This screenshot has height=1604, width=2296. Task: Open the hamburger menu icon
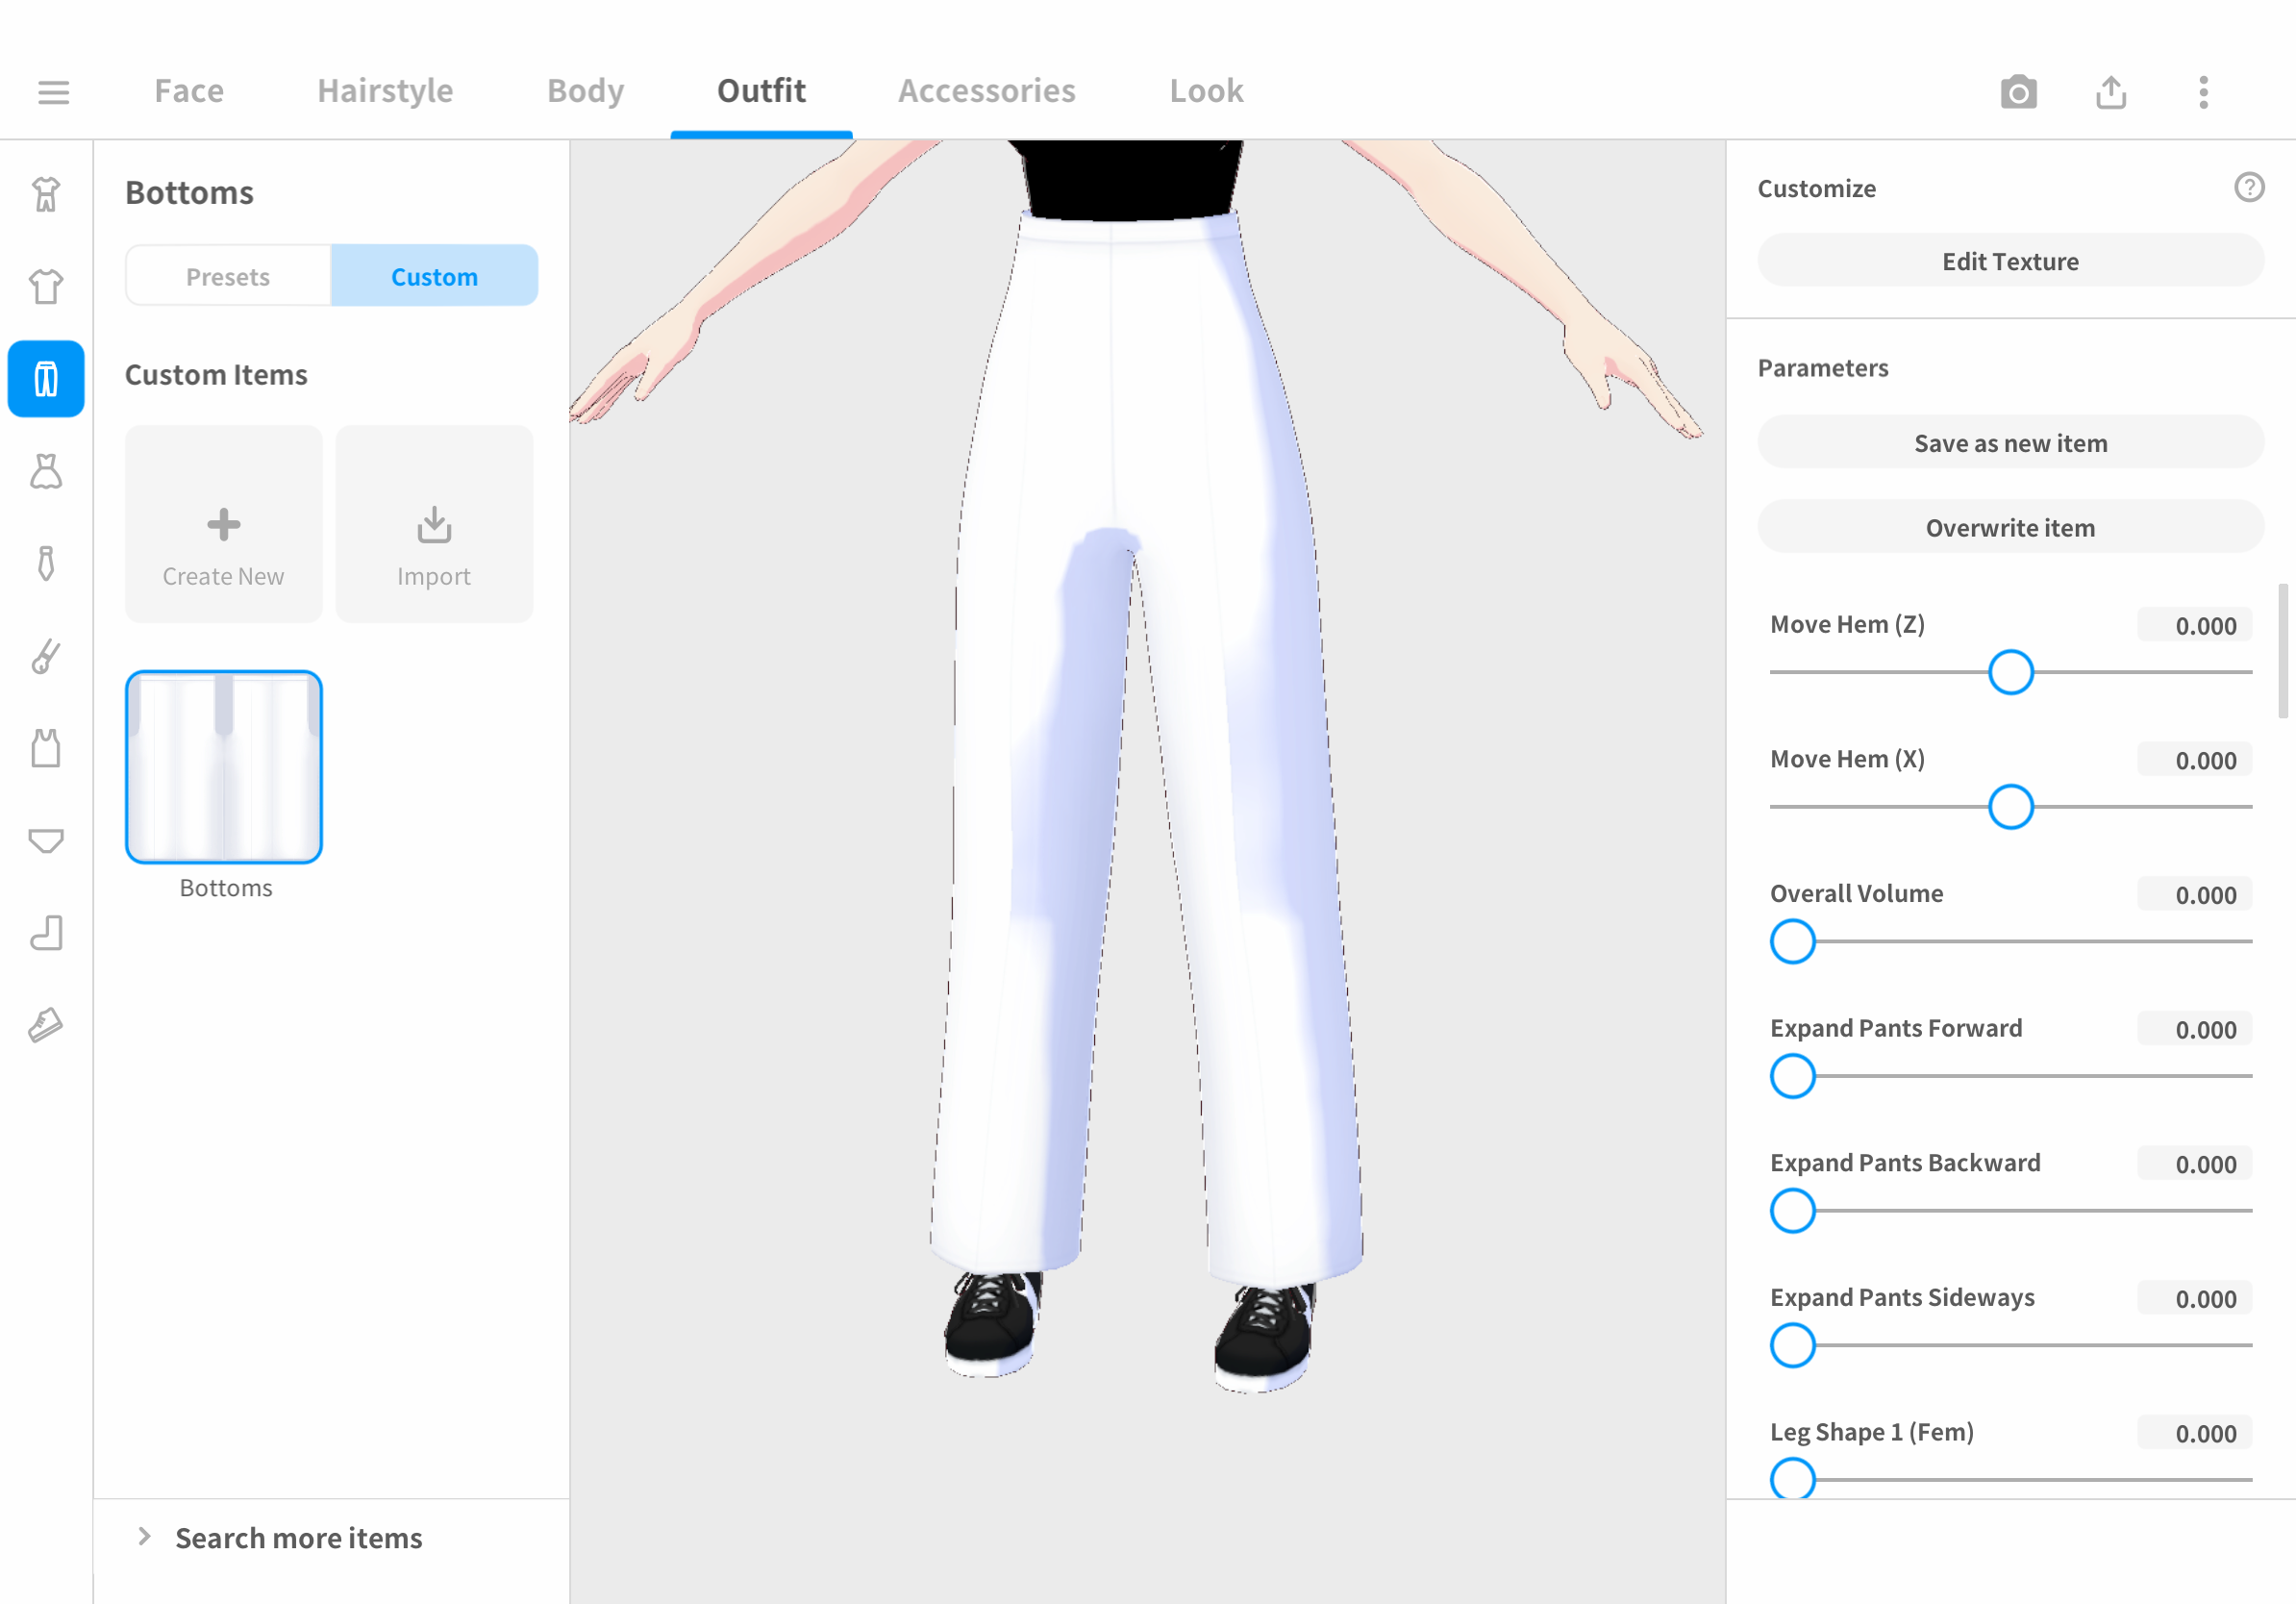(53, 92)
